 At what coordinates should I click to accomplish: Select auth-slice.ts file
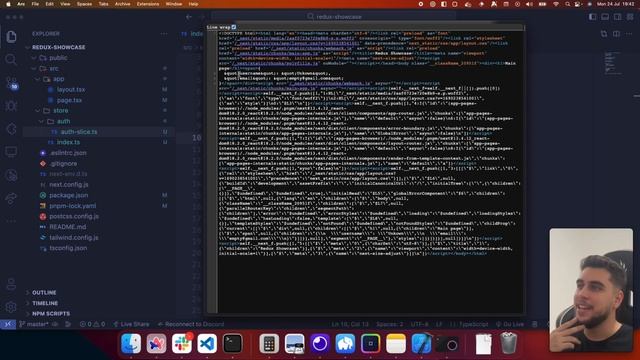[x=79, y=132]
